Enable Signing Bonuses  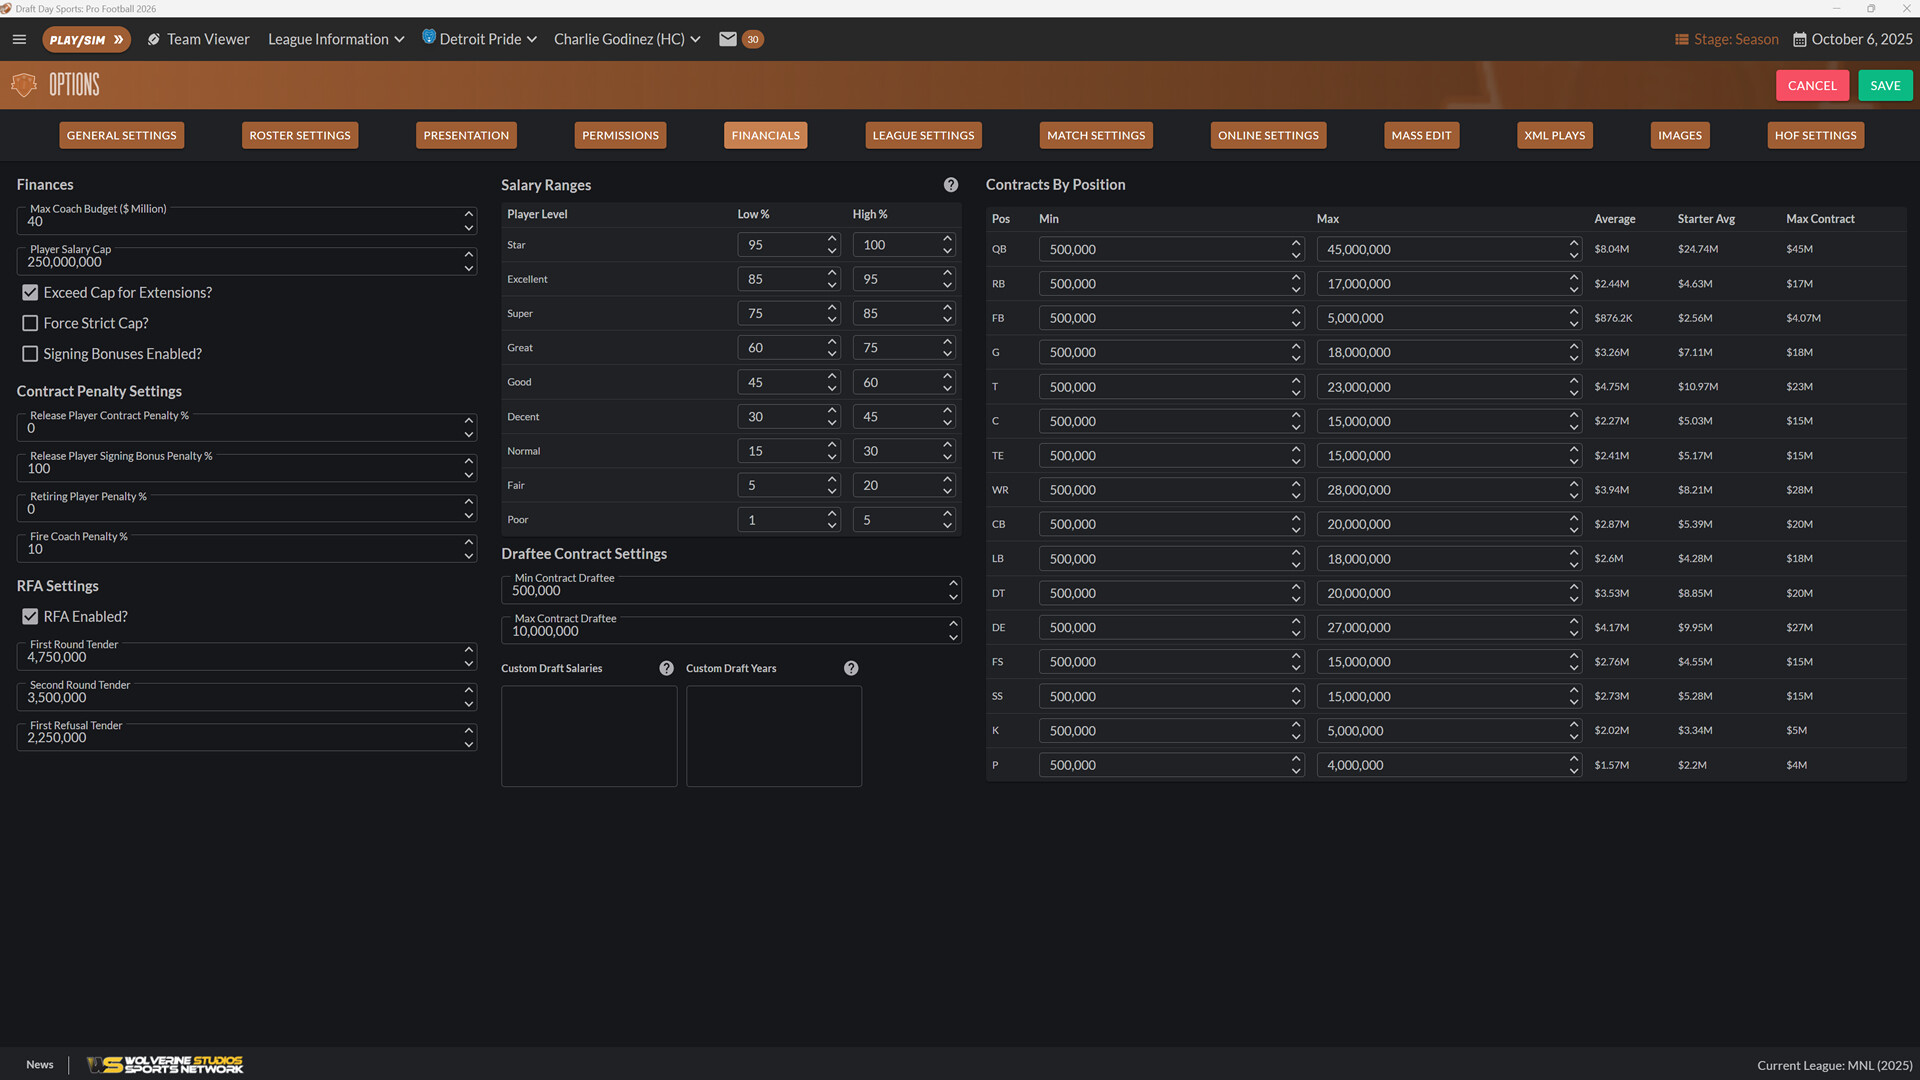tap(30, 353)
